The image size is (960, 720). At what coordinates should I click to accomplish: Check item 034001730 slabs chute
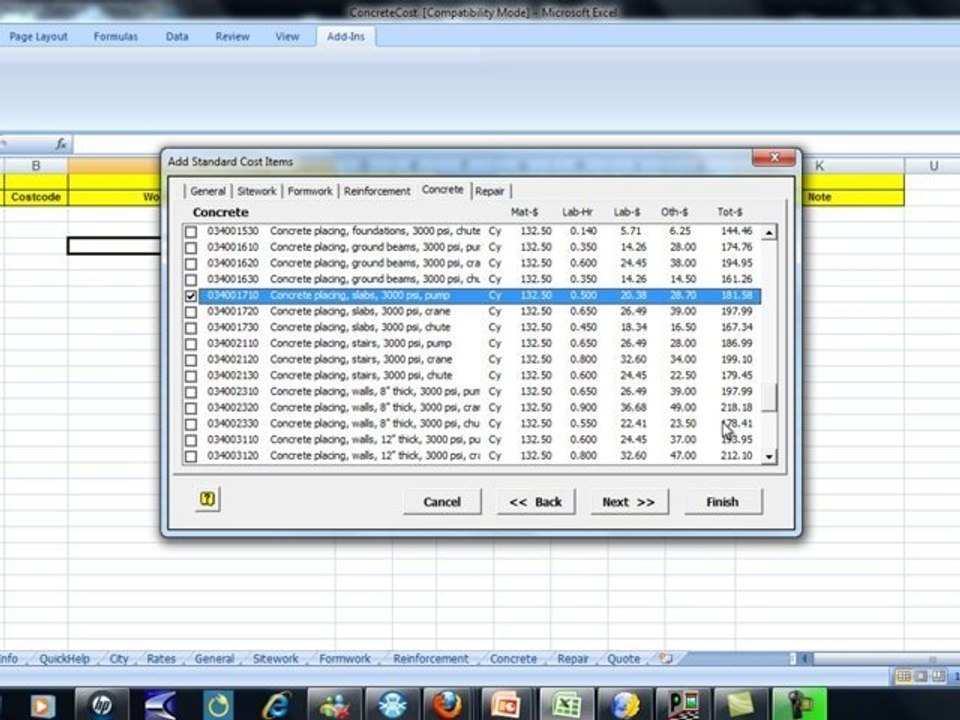click(x=191, y=328)
